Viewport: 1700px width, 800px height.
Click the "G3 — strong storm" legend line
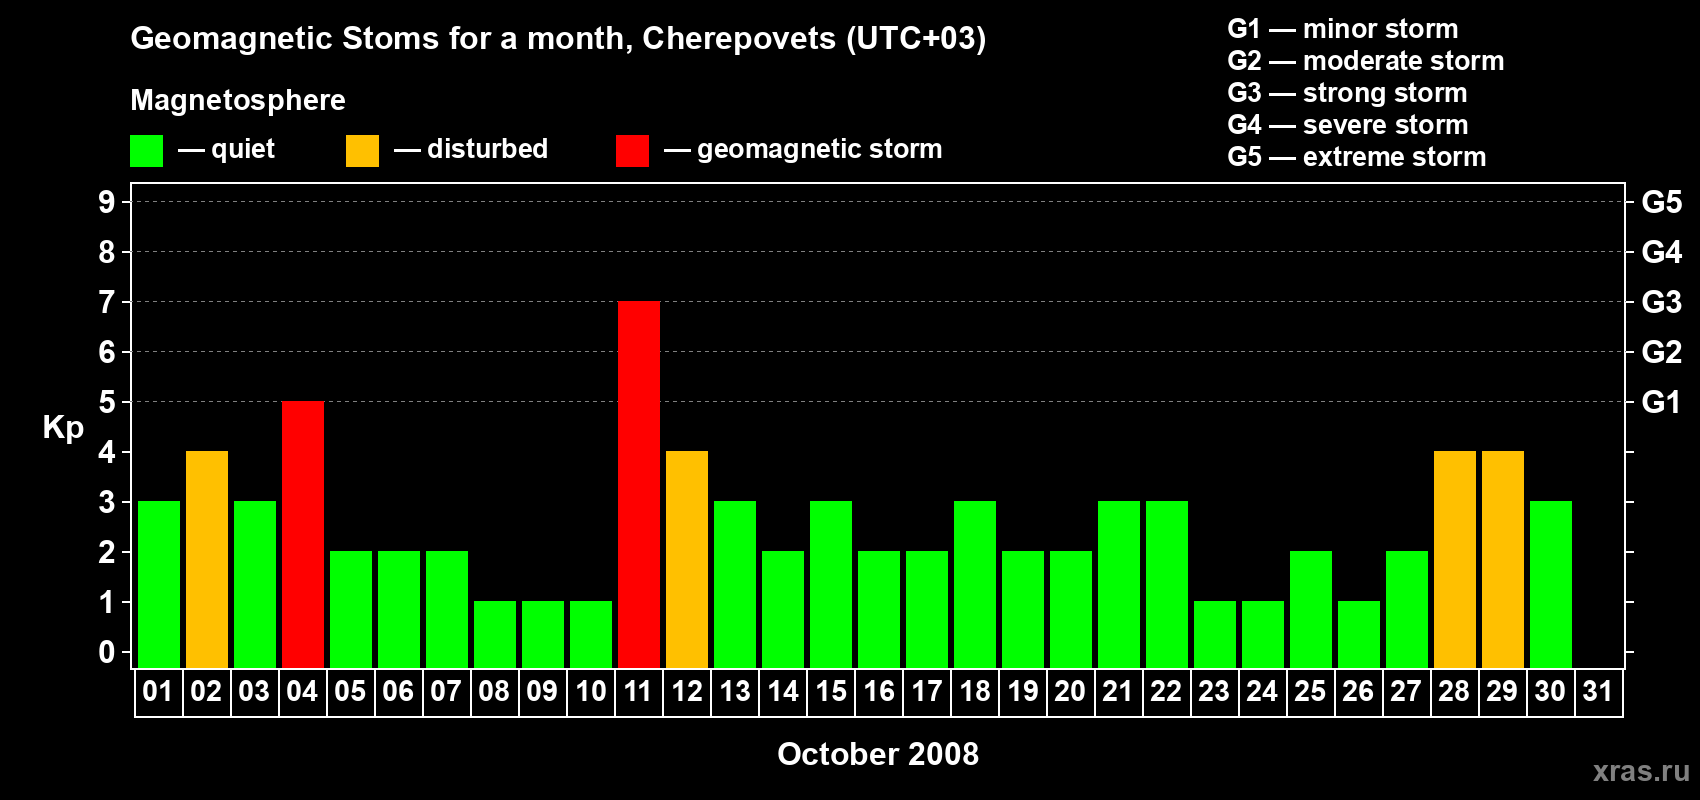(1347, 93)
